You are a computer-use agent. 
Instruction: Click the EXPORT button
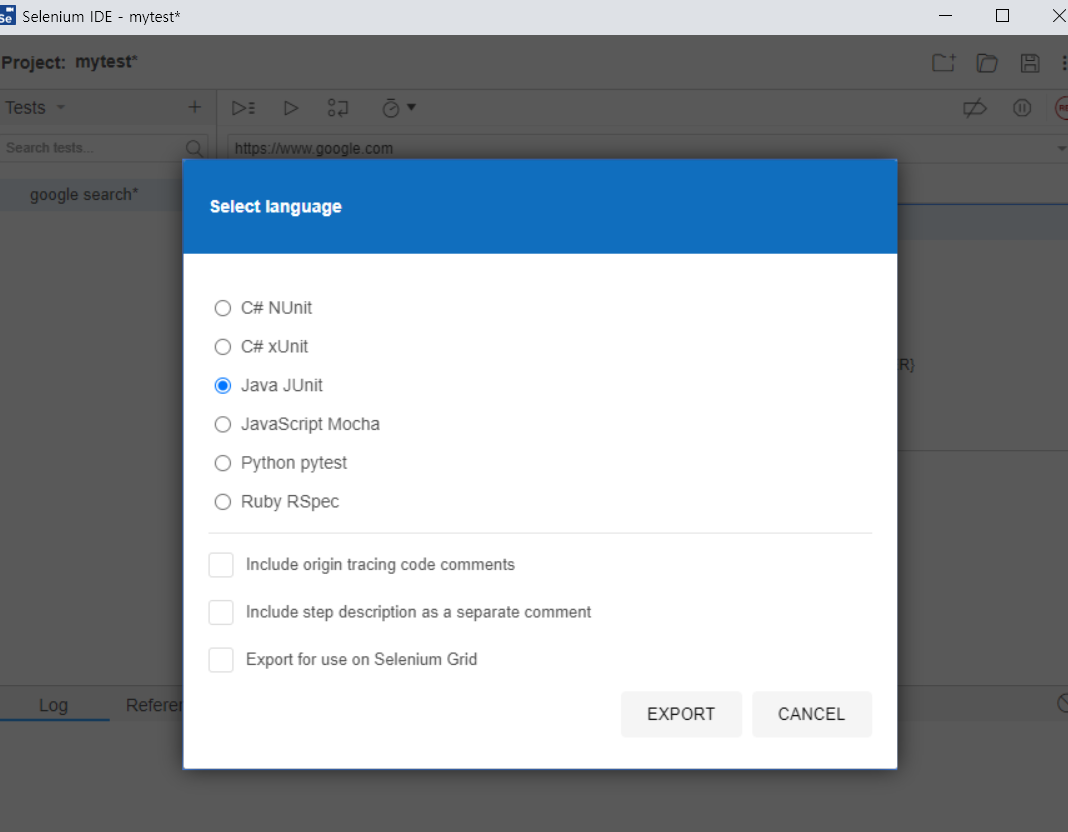click(x=681, y=714)
